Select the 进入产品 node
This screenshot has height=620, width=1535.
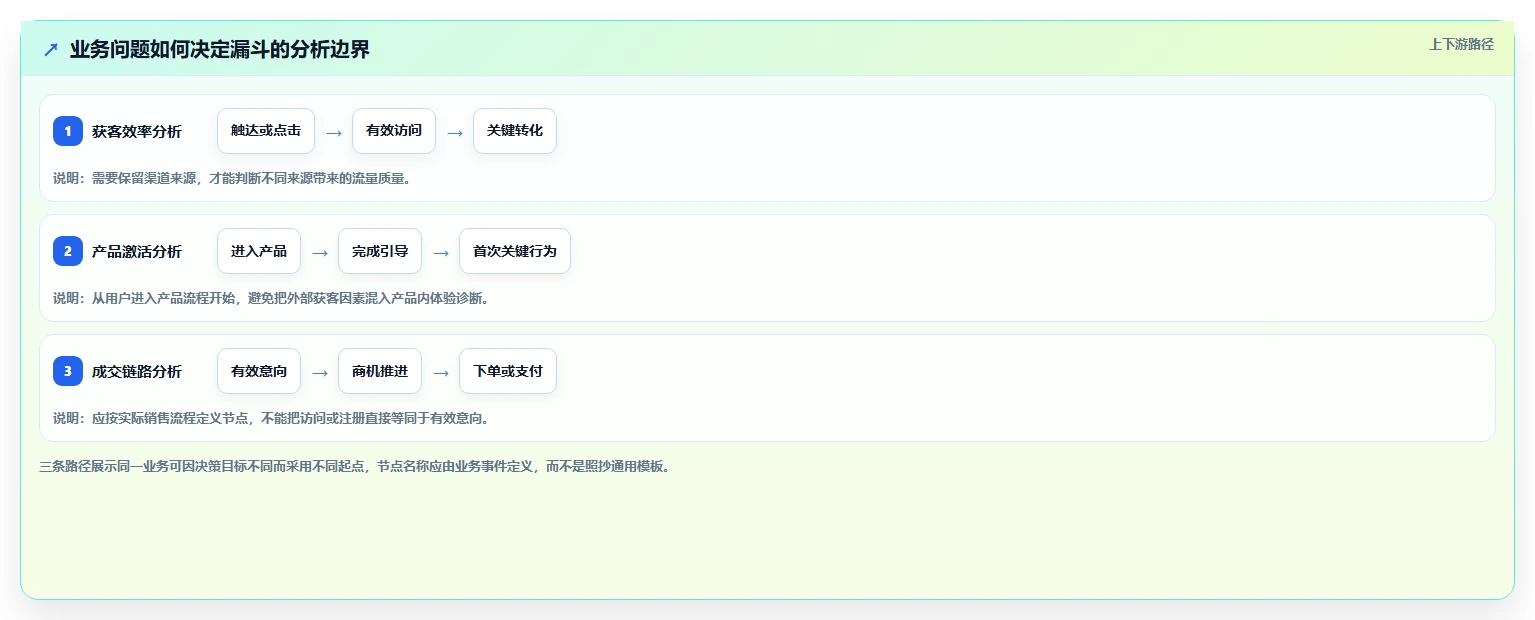point(259,251)
